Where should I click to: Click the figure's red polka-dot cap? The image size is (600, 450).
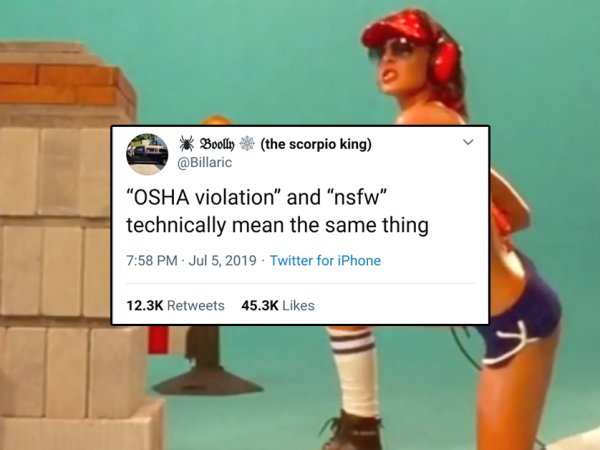[x=398, y=27]
